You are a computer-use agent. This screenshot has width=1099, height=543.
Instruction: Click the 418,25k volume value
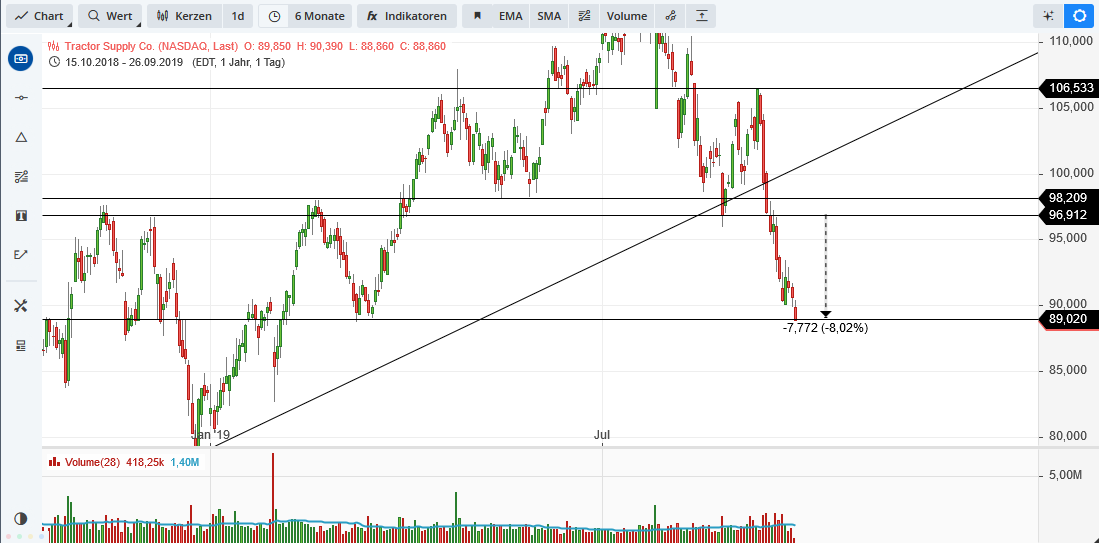tap(145, 462)
